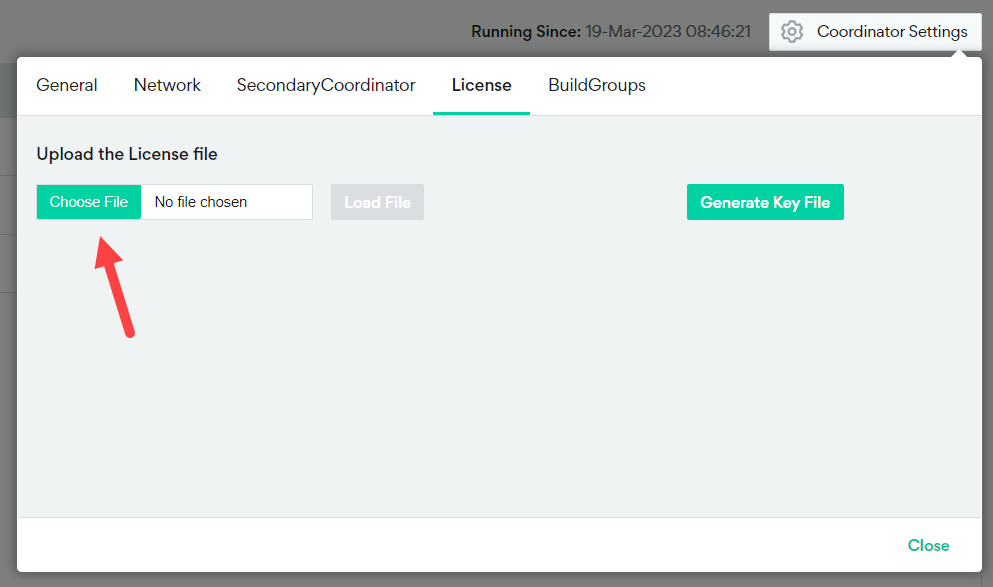Switch to the General tab
Viewport: 993px width, 587px height.
tap(67, 86)
